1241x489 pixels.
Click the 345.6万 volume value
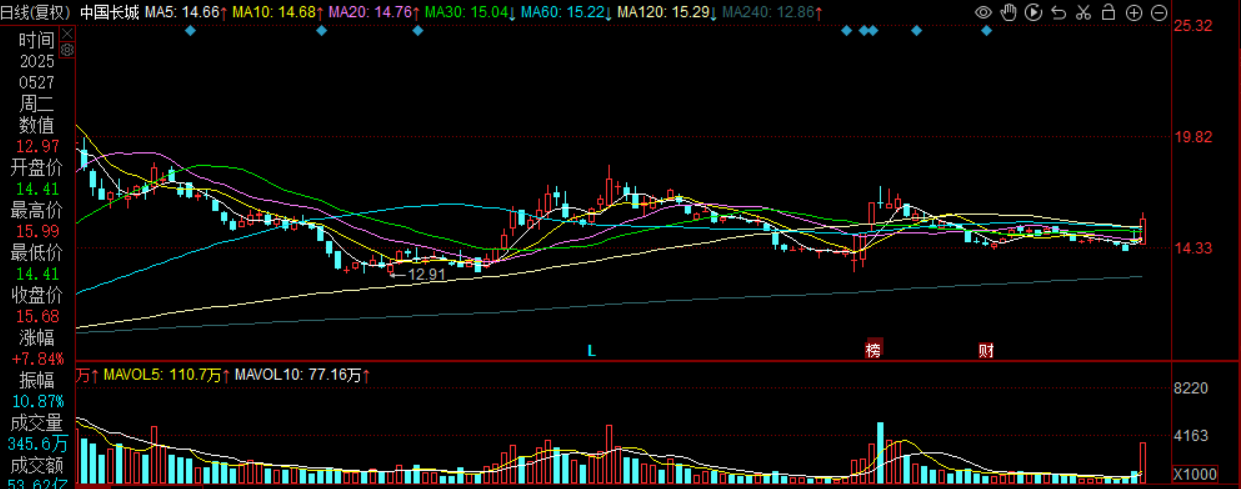[37, 443]
